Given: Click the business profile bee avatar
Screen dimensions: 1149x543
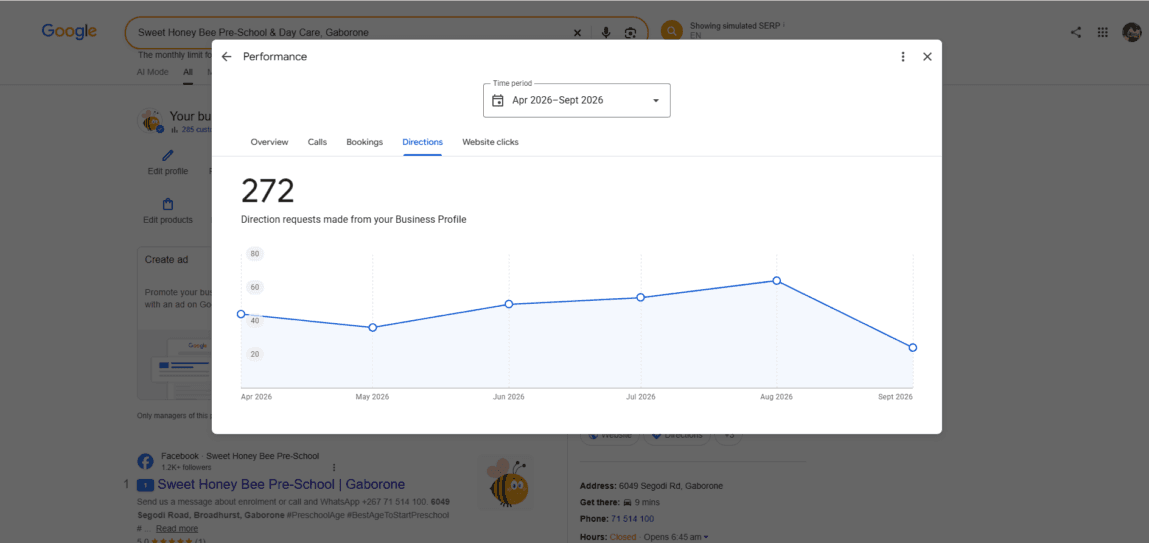Looking at the screenshot, I should pos(150,120).
